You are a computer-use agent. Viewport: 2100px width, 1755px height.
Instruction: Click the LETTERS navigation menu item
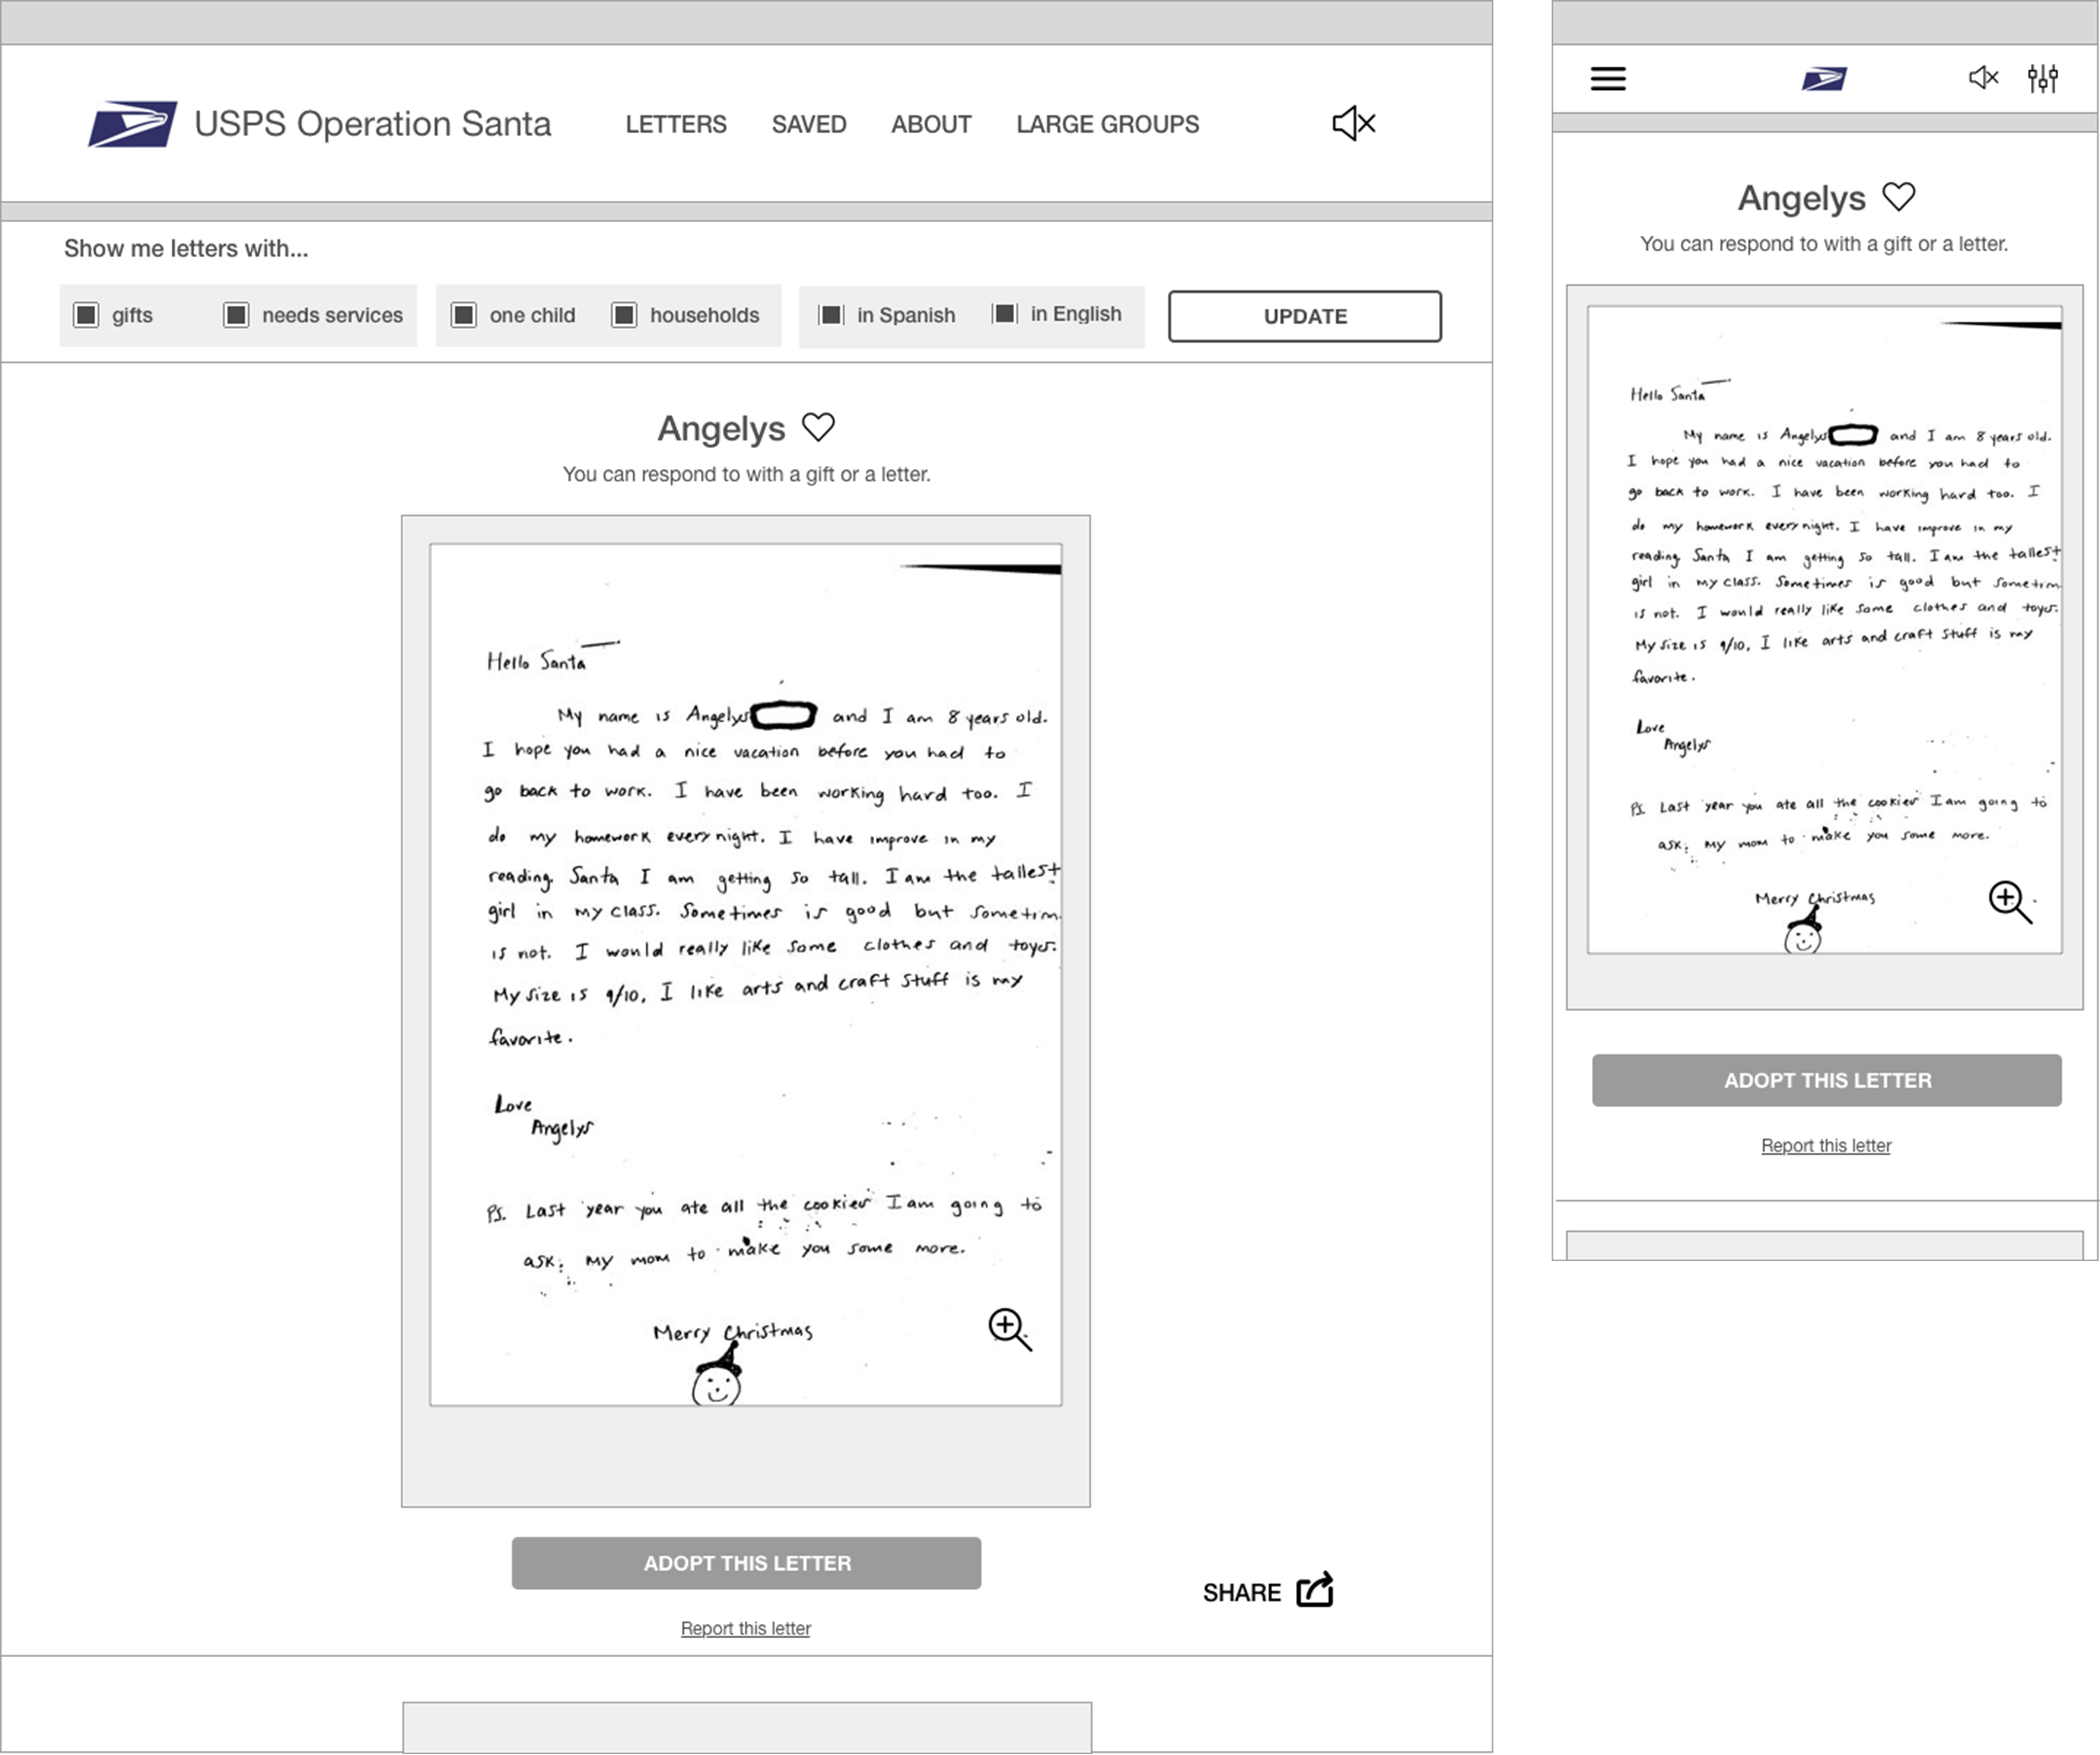click(677, 124)
